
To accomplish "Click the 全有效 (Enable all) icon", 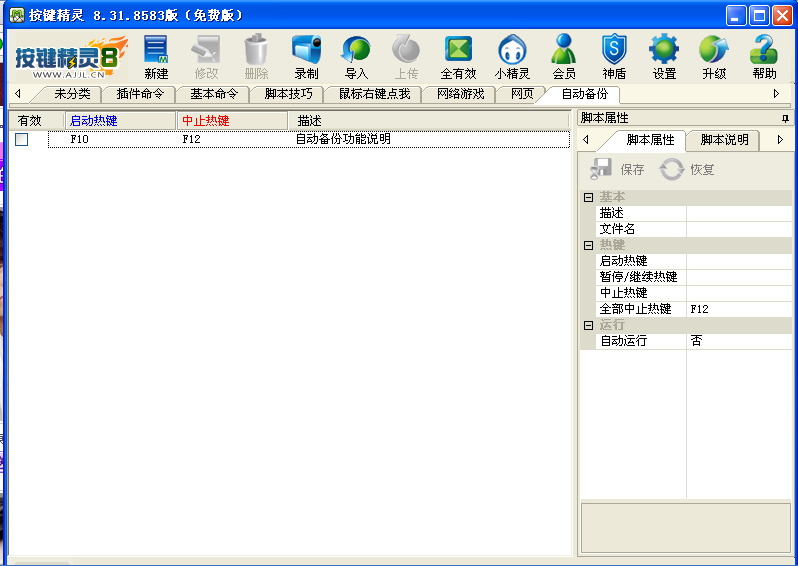I will [x=458, y=57].
